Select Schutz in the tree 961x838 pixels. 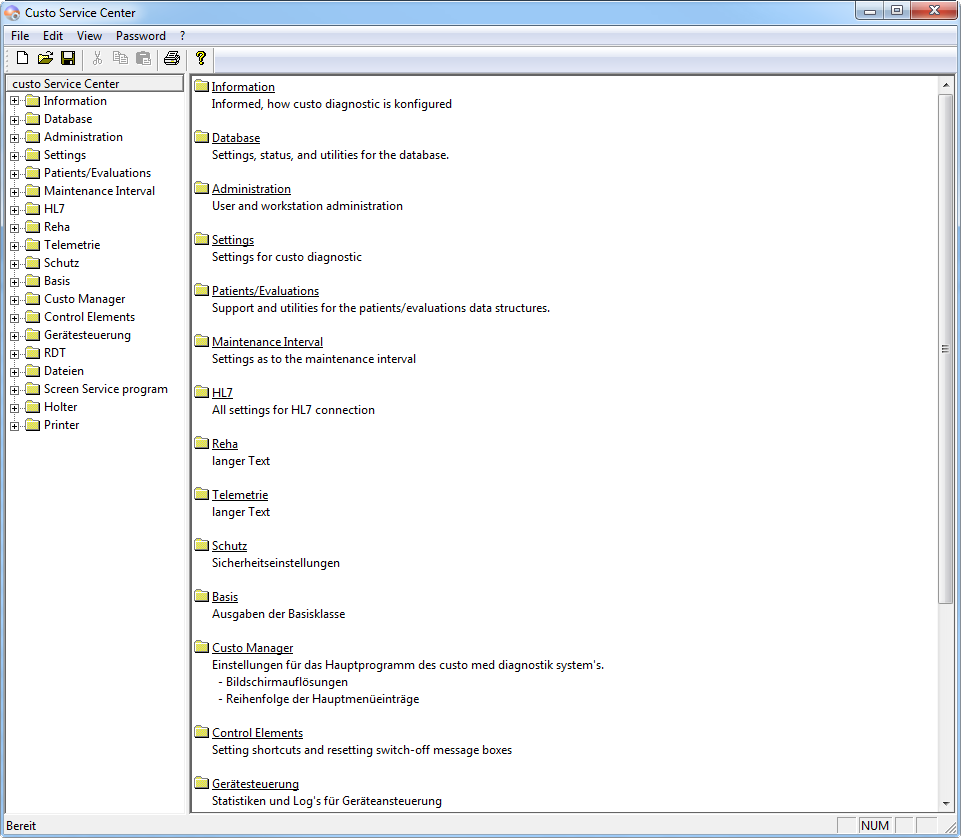(61, 263)
